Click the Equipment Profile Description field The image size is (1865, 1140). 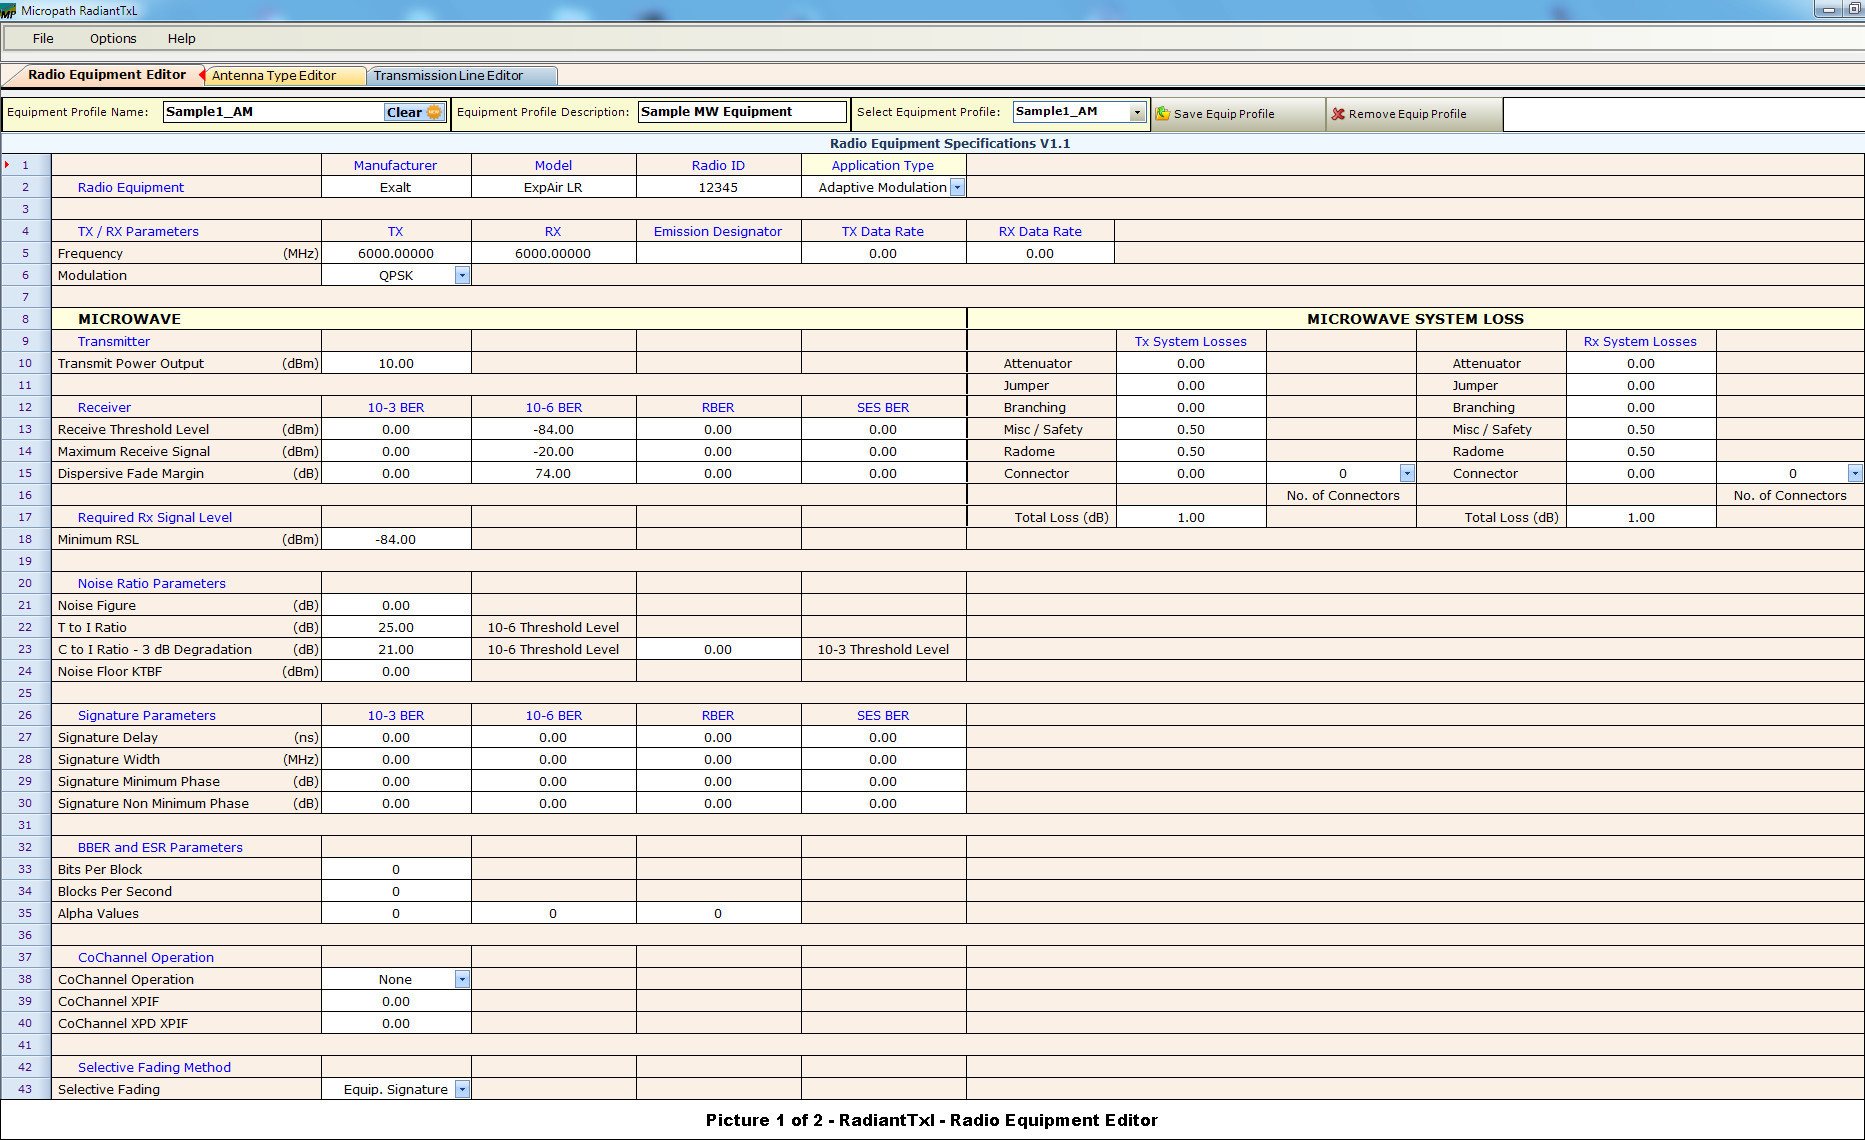pos(741,112)
